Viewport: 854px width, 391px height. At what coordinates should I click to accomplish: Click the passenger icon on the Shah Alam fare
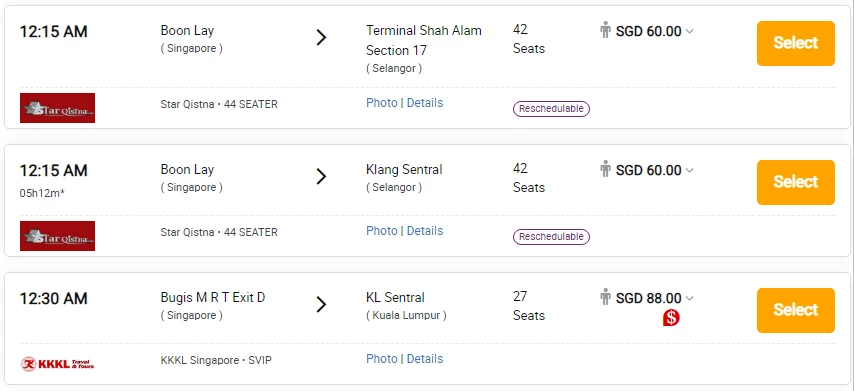tap(605, 30)
